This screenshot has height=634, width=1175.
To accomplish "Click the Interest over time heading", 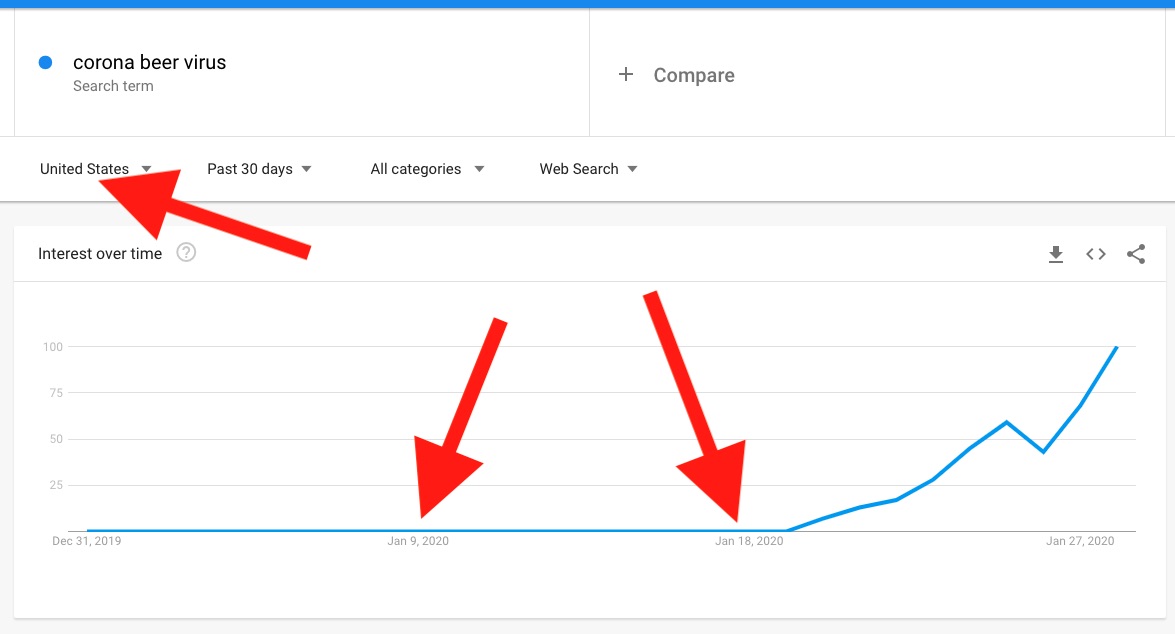I will coord(100,253).
